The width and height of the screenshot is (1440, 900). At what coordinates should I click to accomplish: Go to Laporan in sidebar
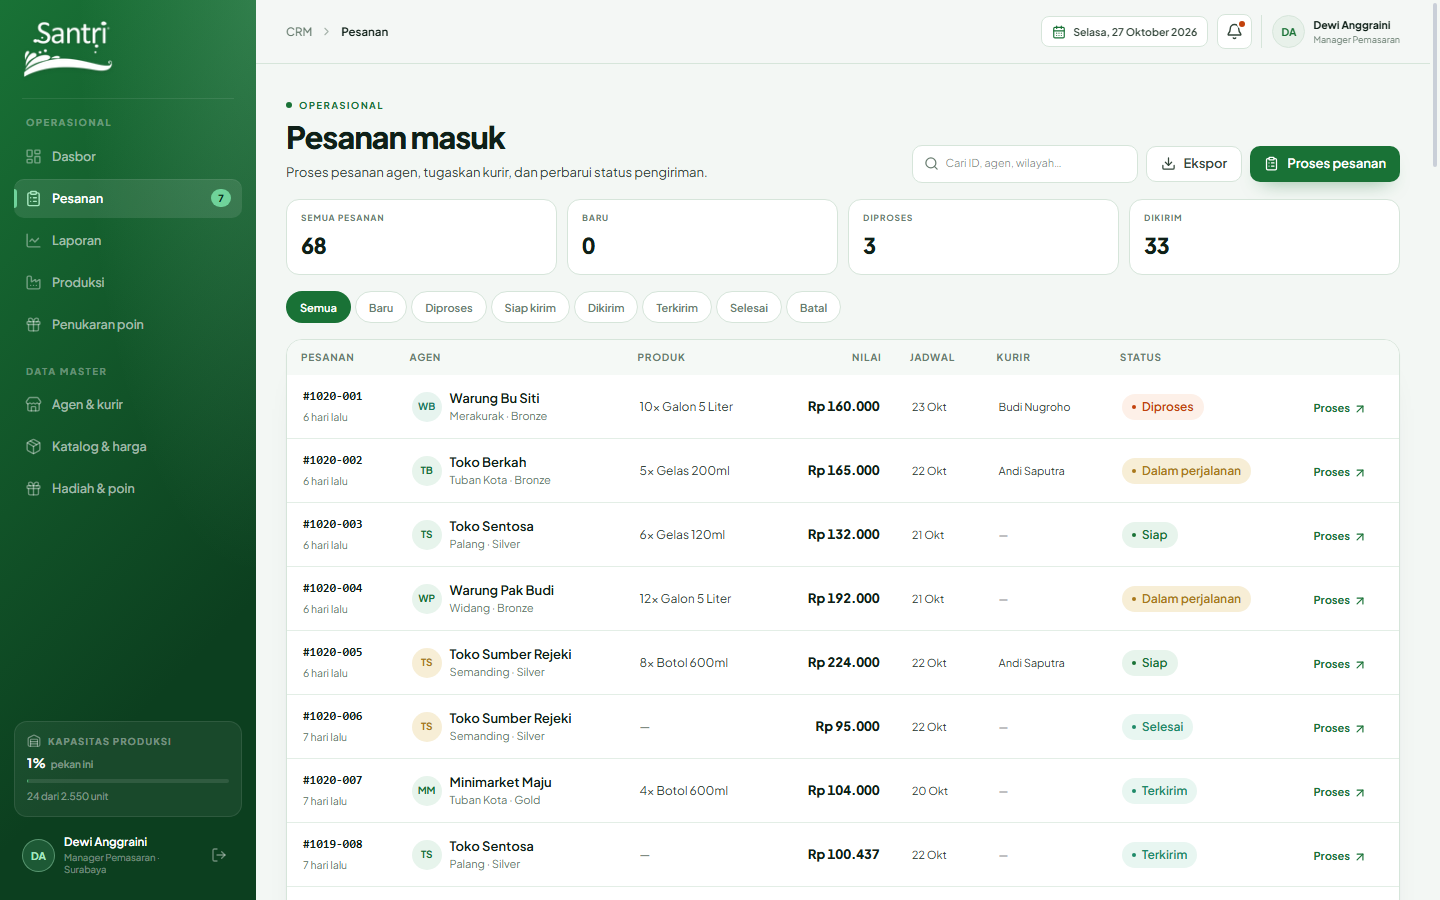[128, 241]
